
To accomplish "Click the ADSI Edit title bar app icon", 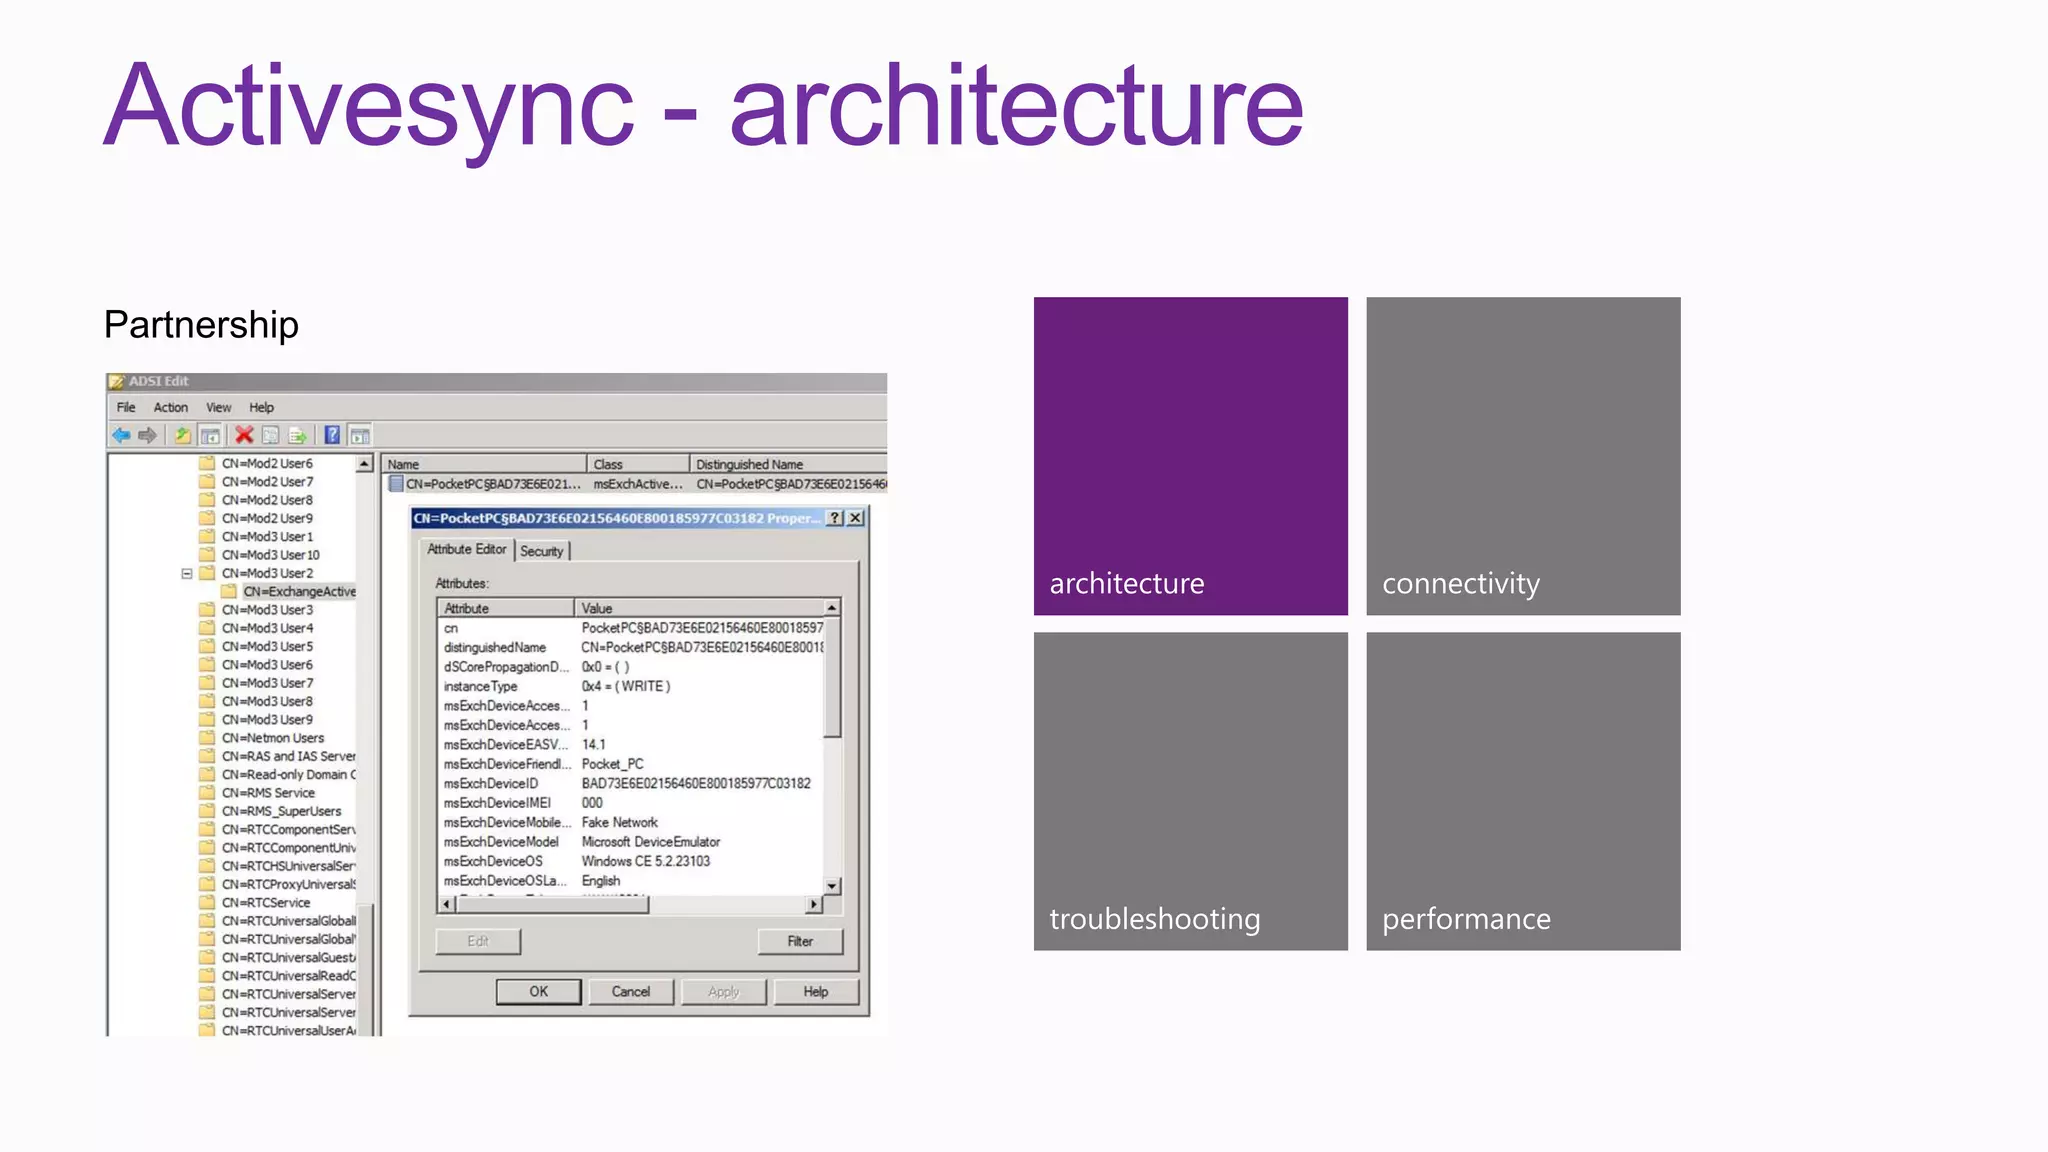I will (x=117, y=381).
